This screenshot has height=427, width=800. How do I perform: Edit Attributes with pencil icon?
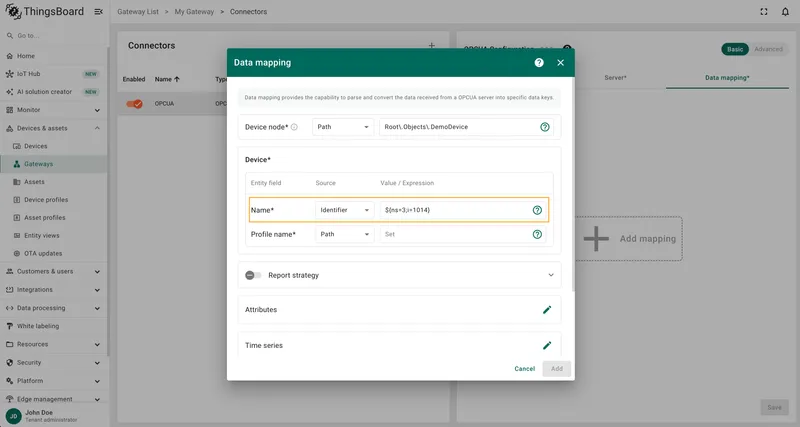point(547,310)
